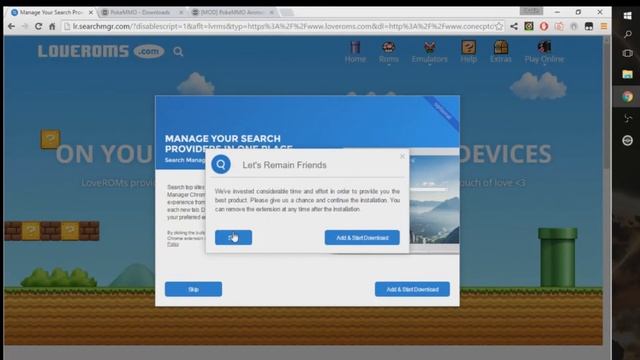640x360 pixels.
Task: Click Add & Start Download in outer dialog
Action: 412,289
